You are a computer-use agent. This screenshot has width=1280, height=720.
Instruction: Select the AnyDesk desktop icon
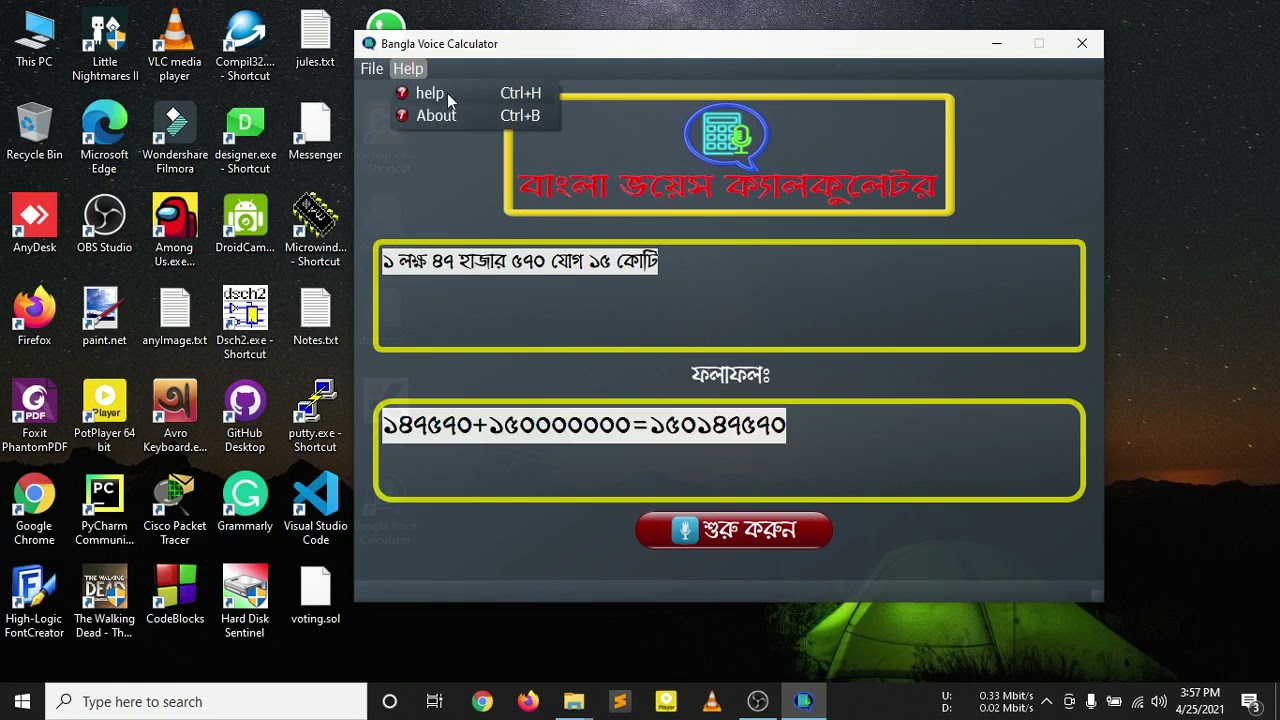(x=34, y=225)
